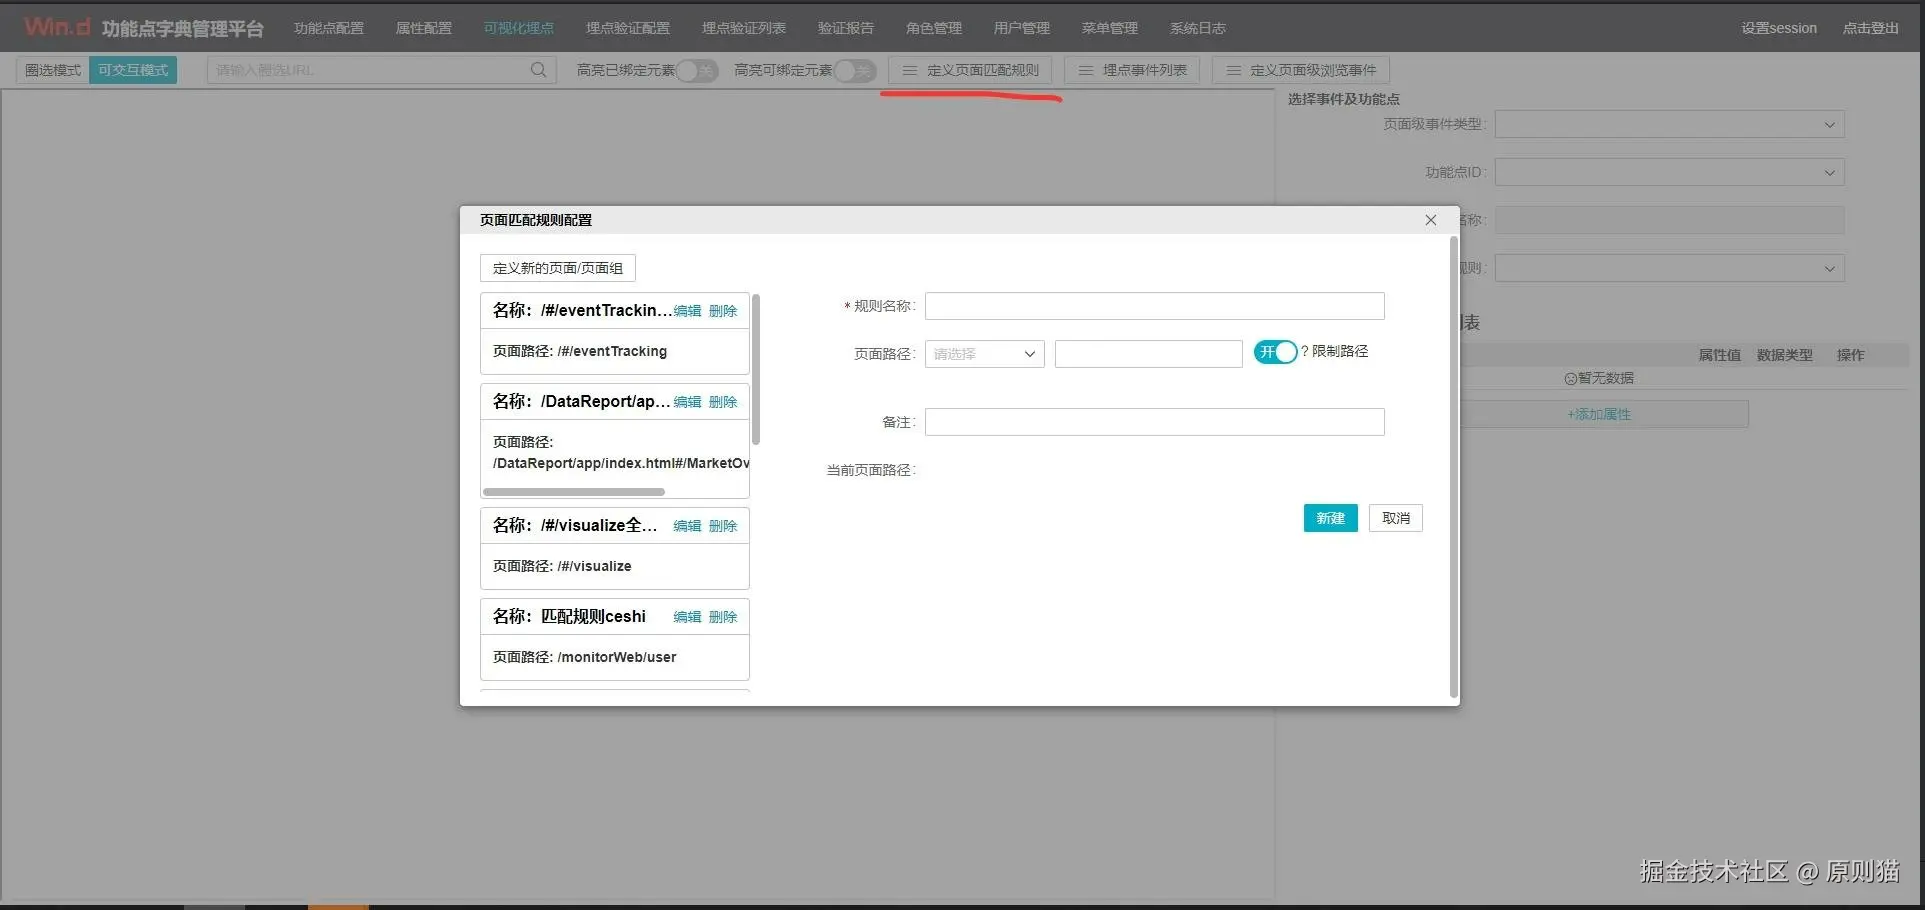Image resolution: width=1925 pixels, height=910 pixels.
Task: Click the 属性值 column header
Action: pyautogui.click(x=1720, y=355)
